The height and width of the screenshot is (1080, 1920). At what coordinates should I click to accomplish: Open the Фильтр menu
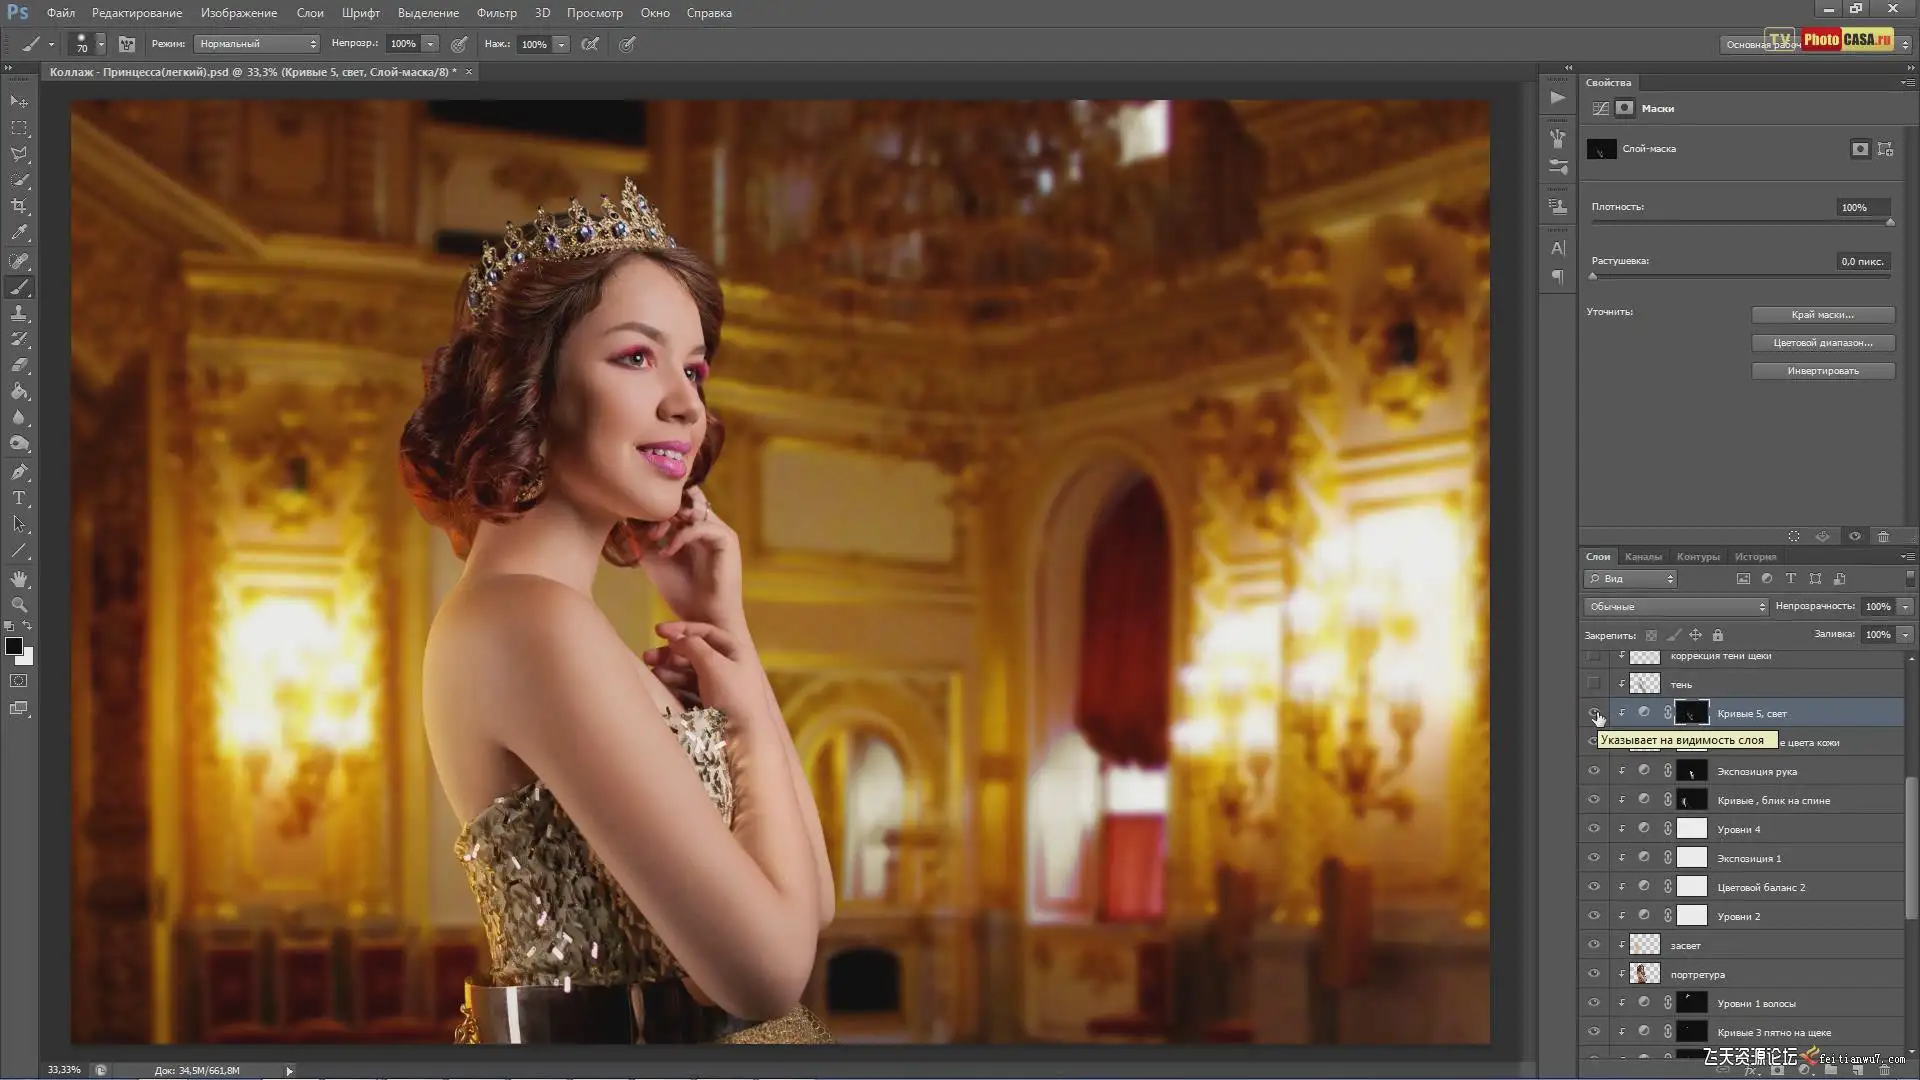pyautogui.click(x=496, y=13)
